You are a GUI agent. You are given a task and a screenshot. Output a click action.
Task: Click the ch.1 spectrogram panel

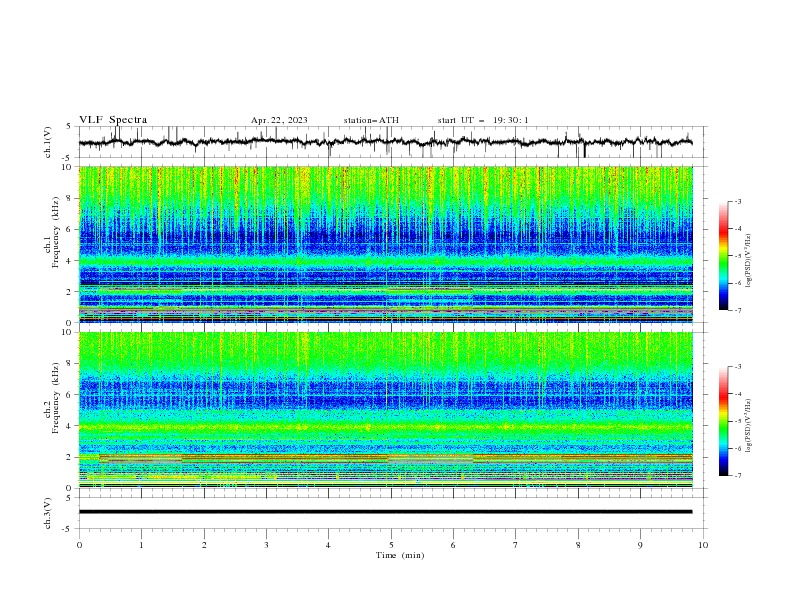click(x=386, y=244)
